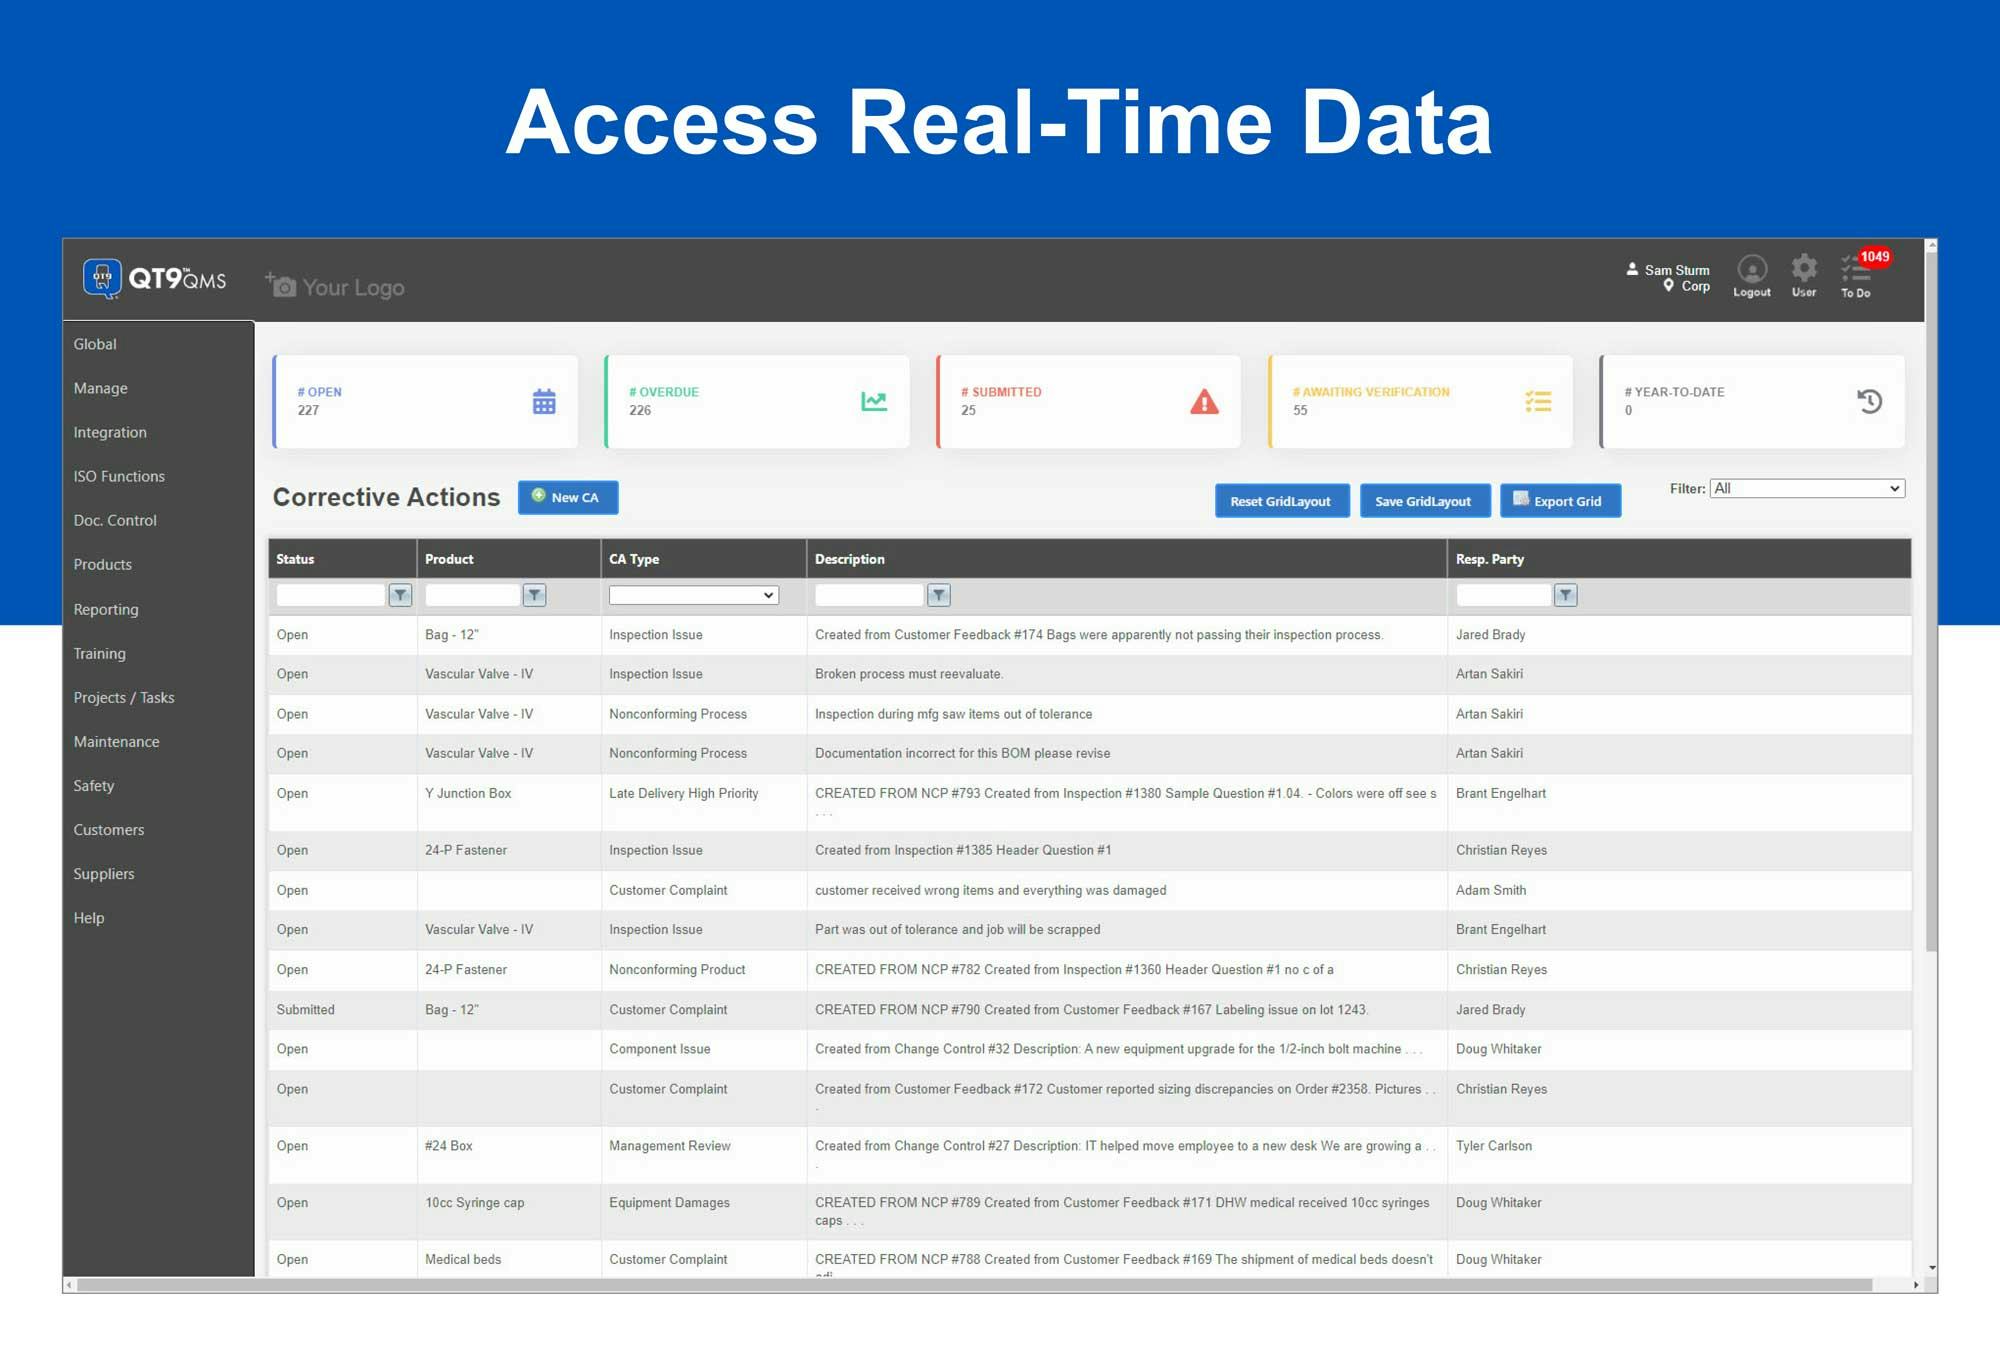Click the Save GridLayout button
This screenshot has height=1350, width=2000.
1423,501
